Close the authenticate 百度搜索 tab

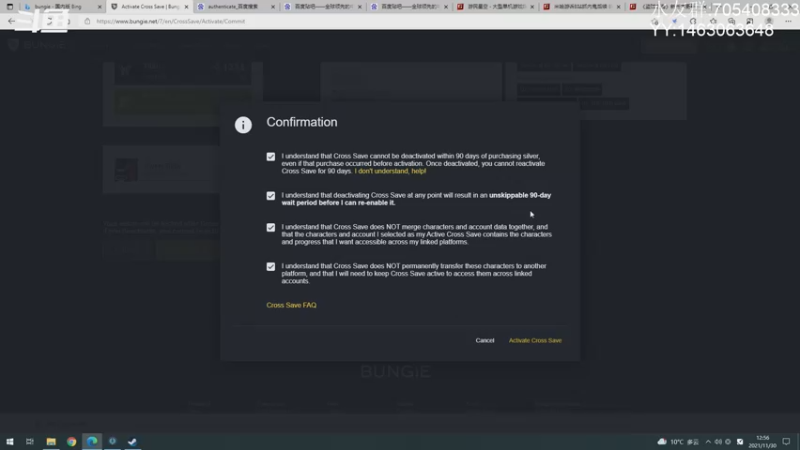(273, 7)
